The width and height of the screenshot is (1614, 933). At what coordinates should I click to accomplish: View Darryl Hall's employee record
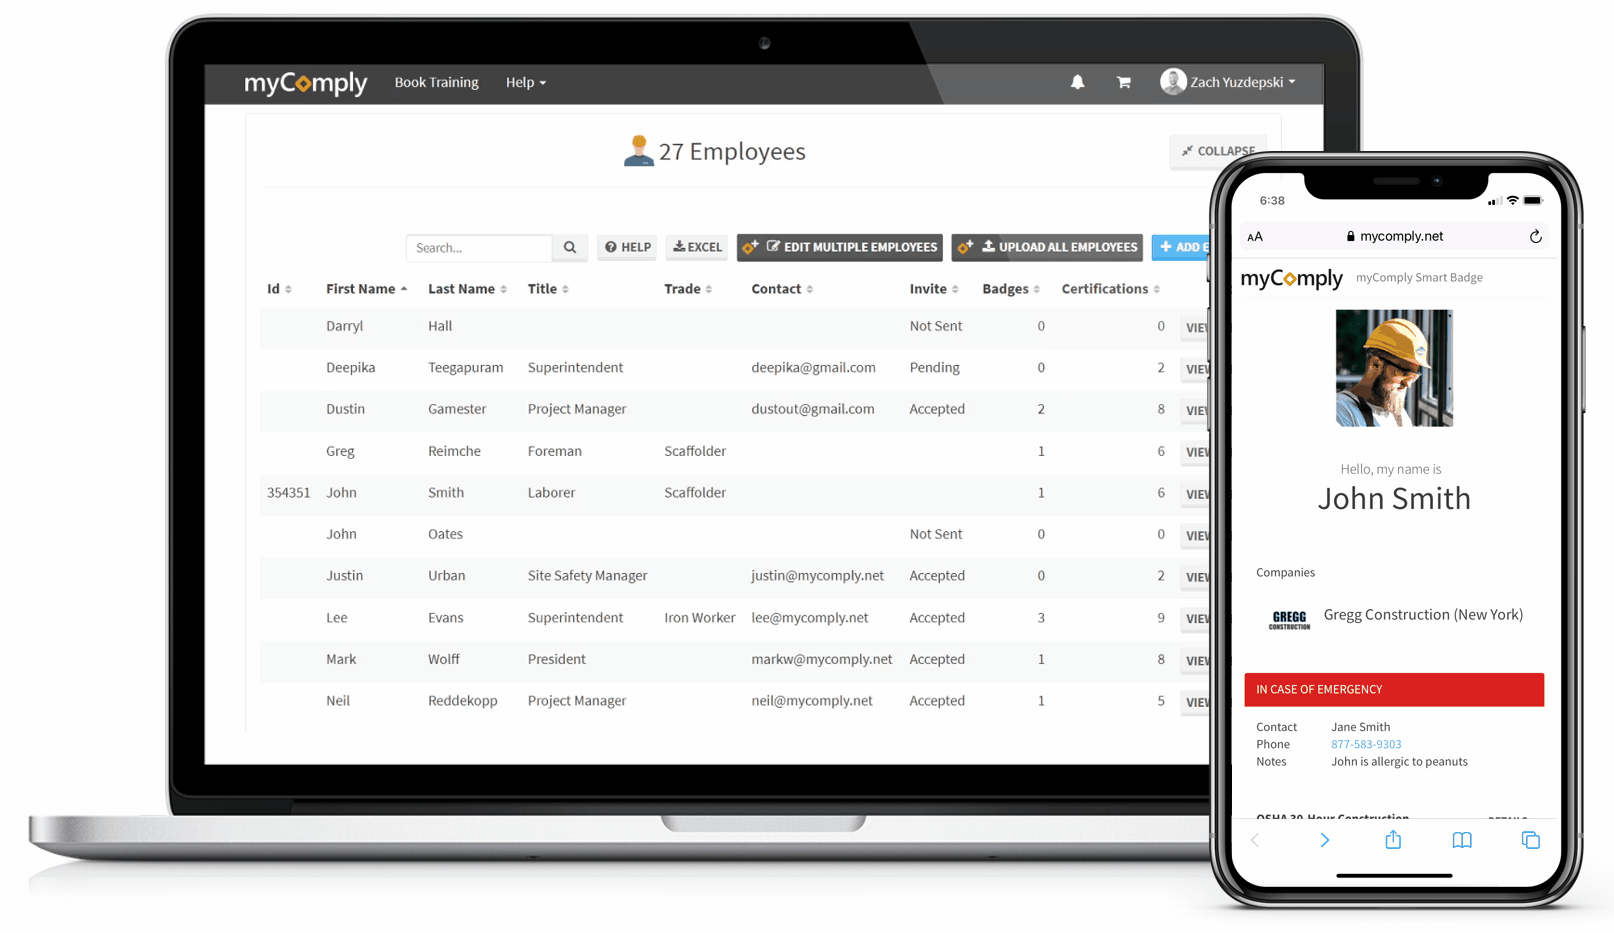click(1195, 327)
